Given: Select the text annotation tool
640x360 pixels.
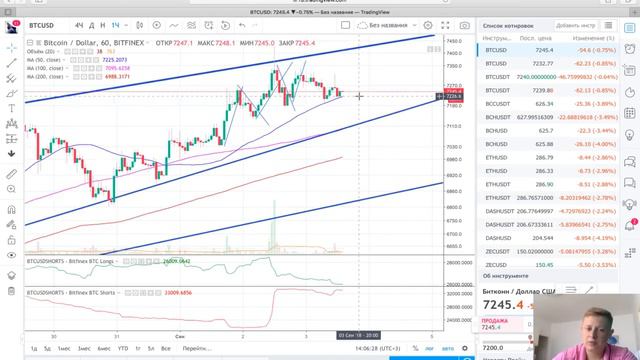Looking at the screenshot, I should 11,108.
